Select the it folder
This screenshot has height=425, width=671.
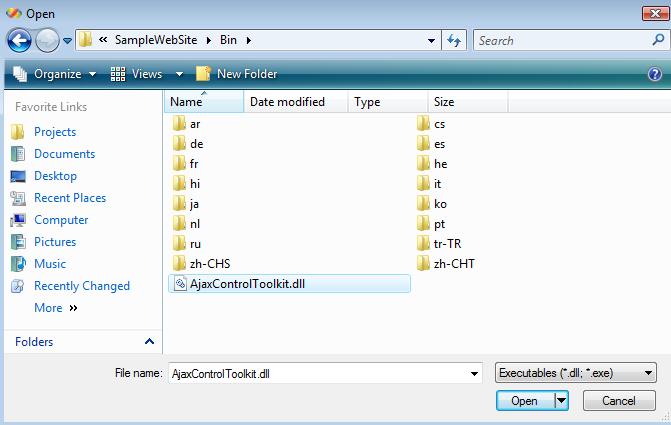pyautogui.click(x=429, y=184)
